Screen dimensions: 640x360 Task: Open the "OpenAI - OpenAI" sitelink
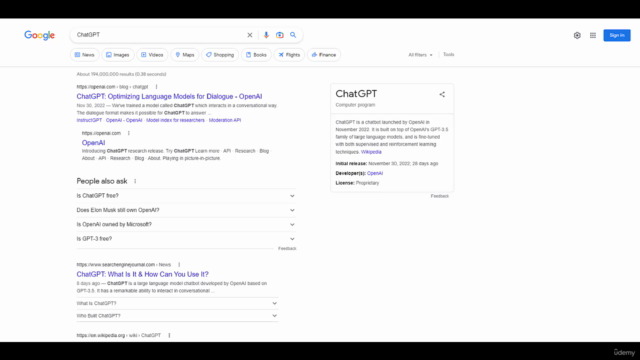[x=124, y=120]
